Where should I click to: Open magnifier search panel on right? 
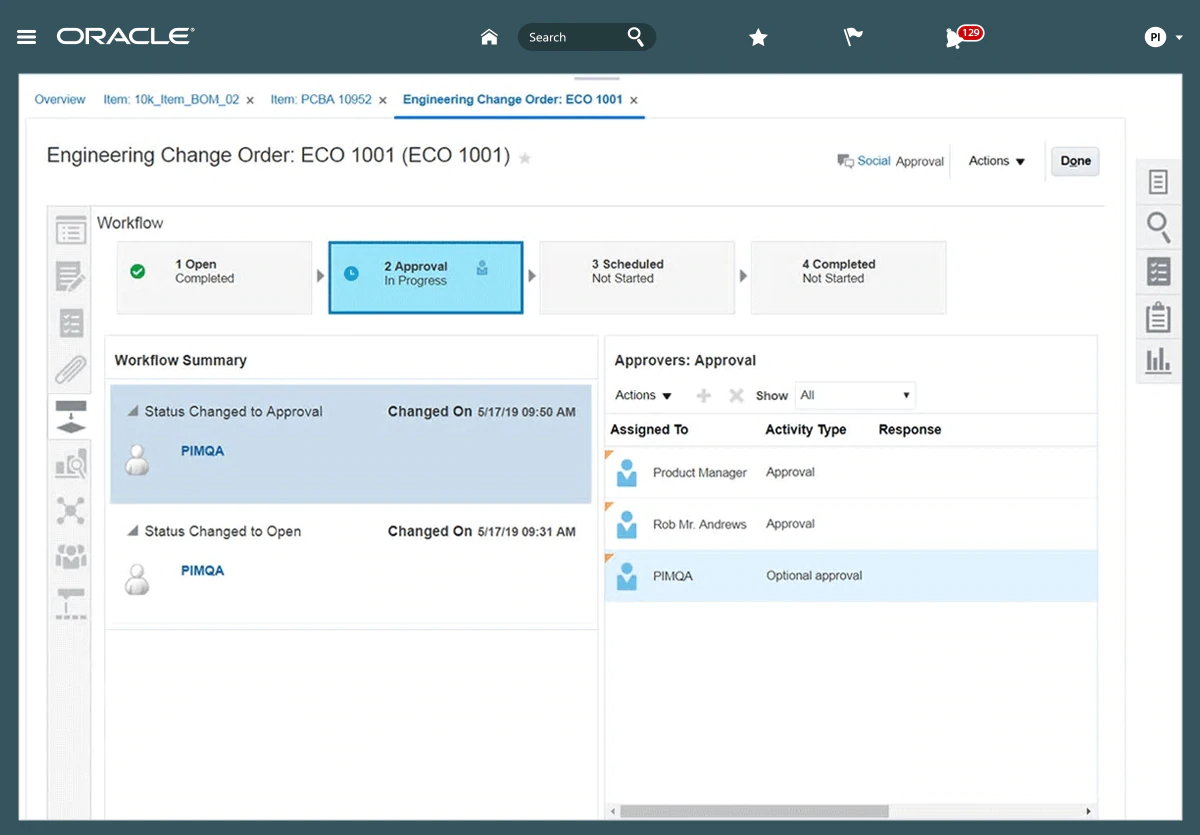point(1158,227)
